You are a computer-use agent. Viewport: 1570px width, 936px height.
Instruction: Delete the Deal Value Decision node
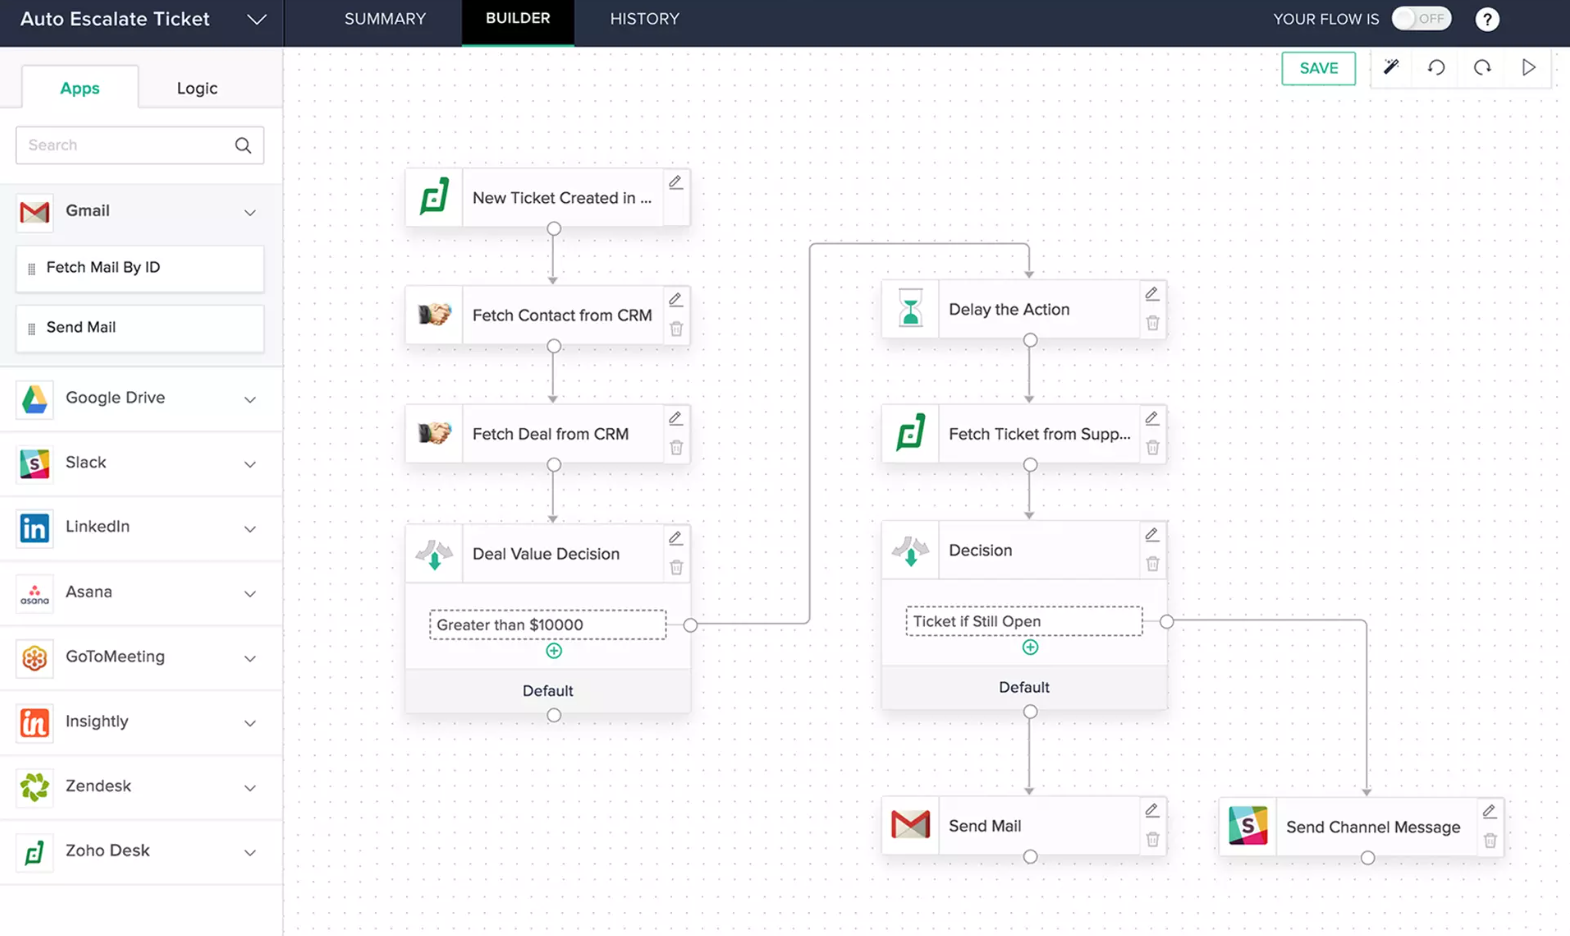coord(676,568)
